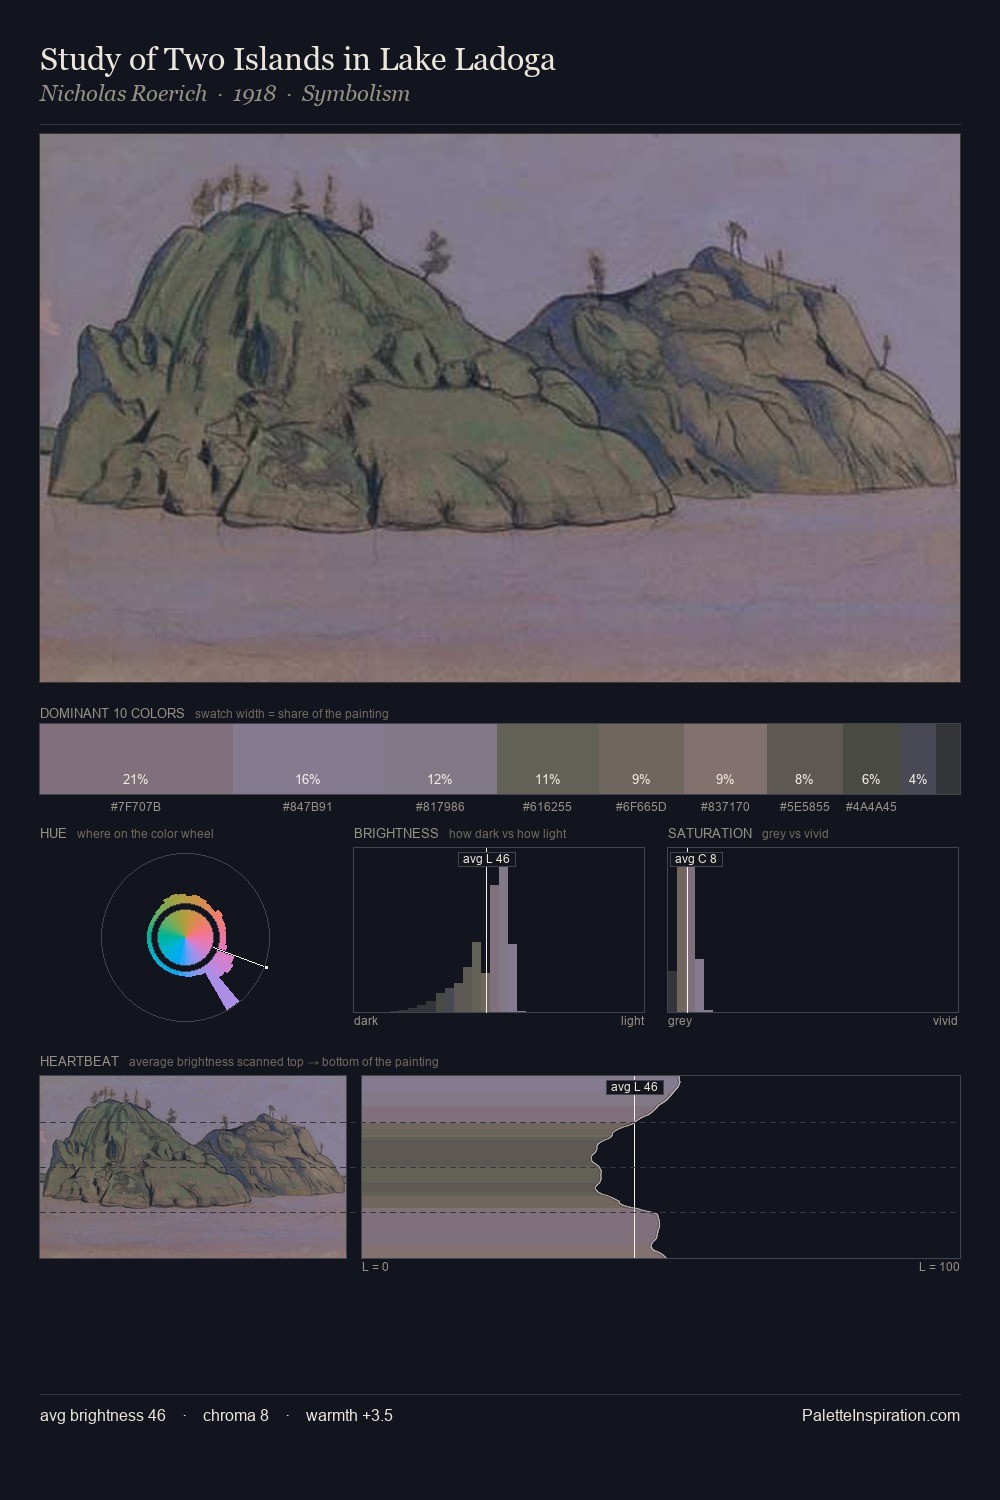Screen dimensions: 1000x1500
Task: Click the SATURATION section heading
Action: 710,833
